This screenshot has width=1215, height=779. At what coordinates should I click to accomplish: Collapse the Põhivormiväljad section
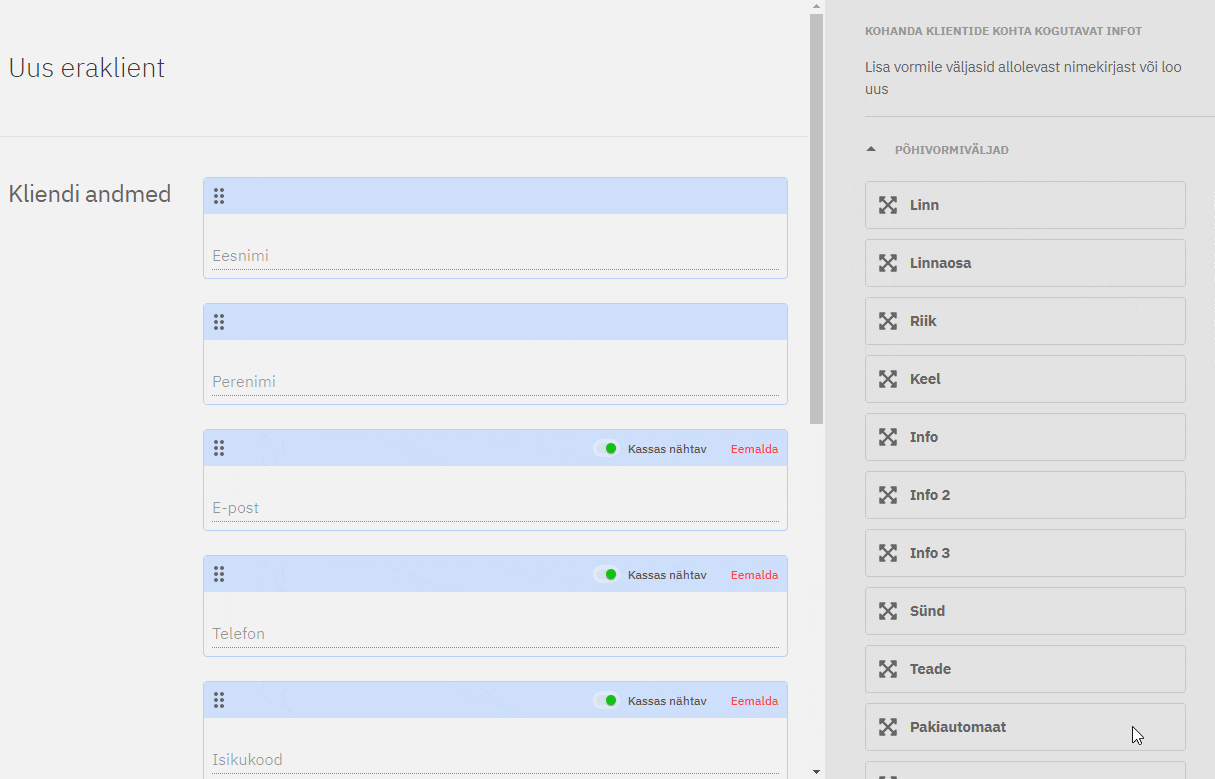(x=871, y=150)
